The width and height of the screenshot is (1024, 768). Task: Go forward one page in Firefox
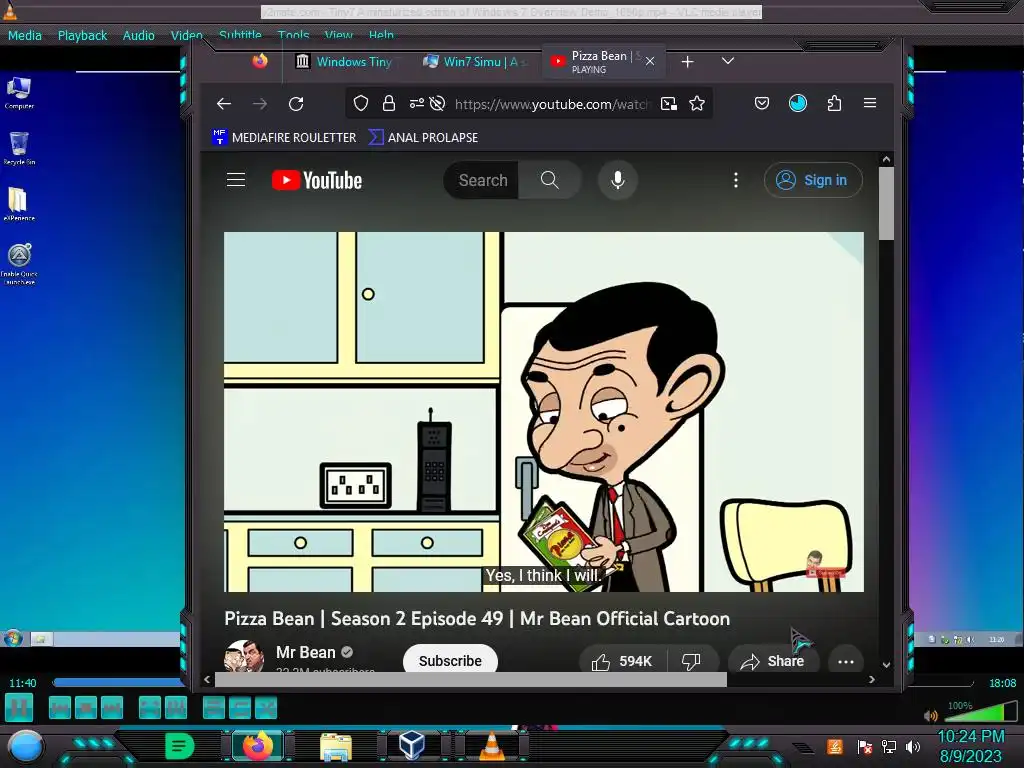click(260, 103)
